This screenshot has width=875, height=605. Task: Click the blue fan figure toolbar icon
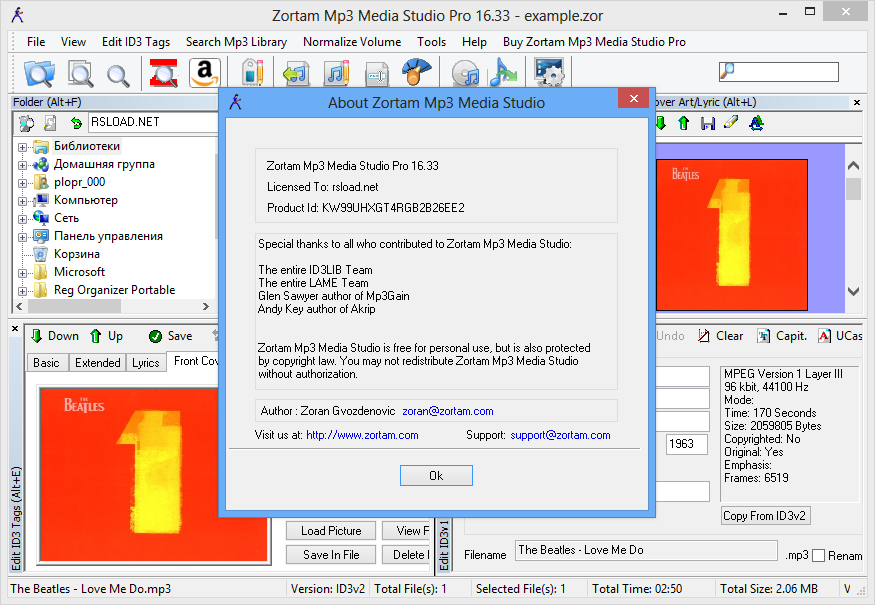(416, 73)
